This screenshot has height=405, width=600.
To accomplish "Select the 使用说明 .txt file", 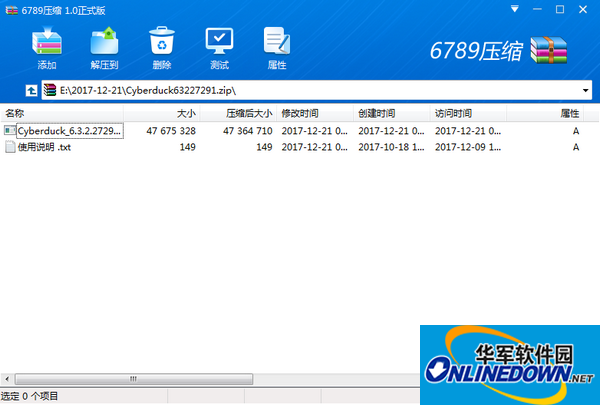I will click(x=44, y=147).
